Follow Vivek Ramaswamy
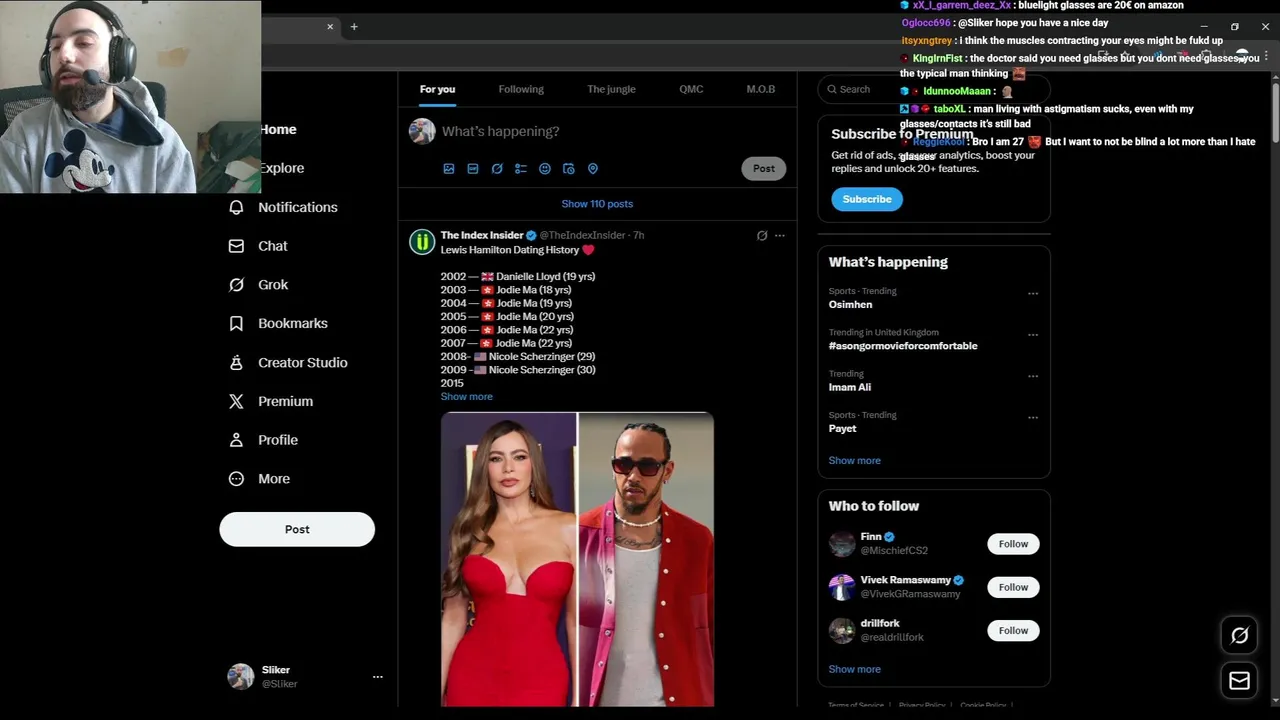This screenshot has width=1280, height=720. coord(1013,587)
